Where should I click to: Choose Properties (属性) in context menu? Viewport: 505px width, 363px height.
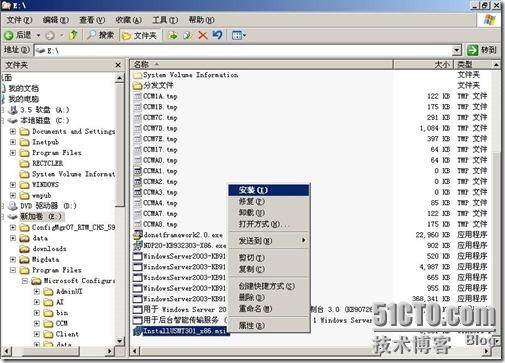(269, 326)
